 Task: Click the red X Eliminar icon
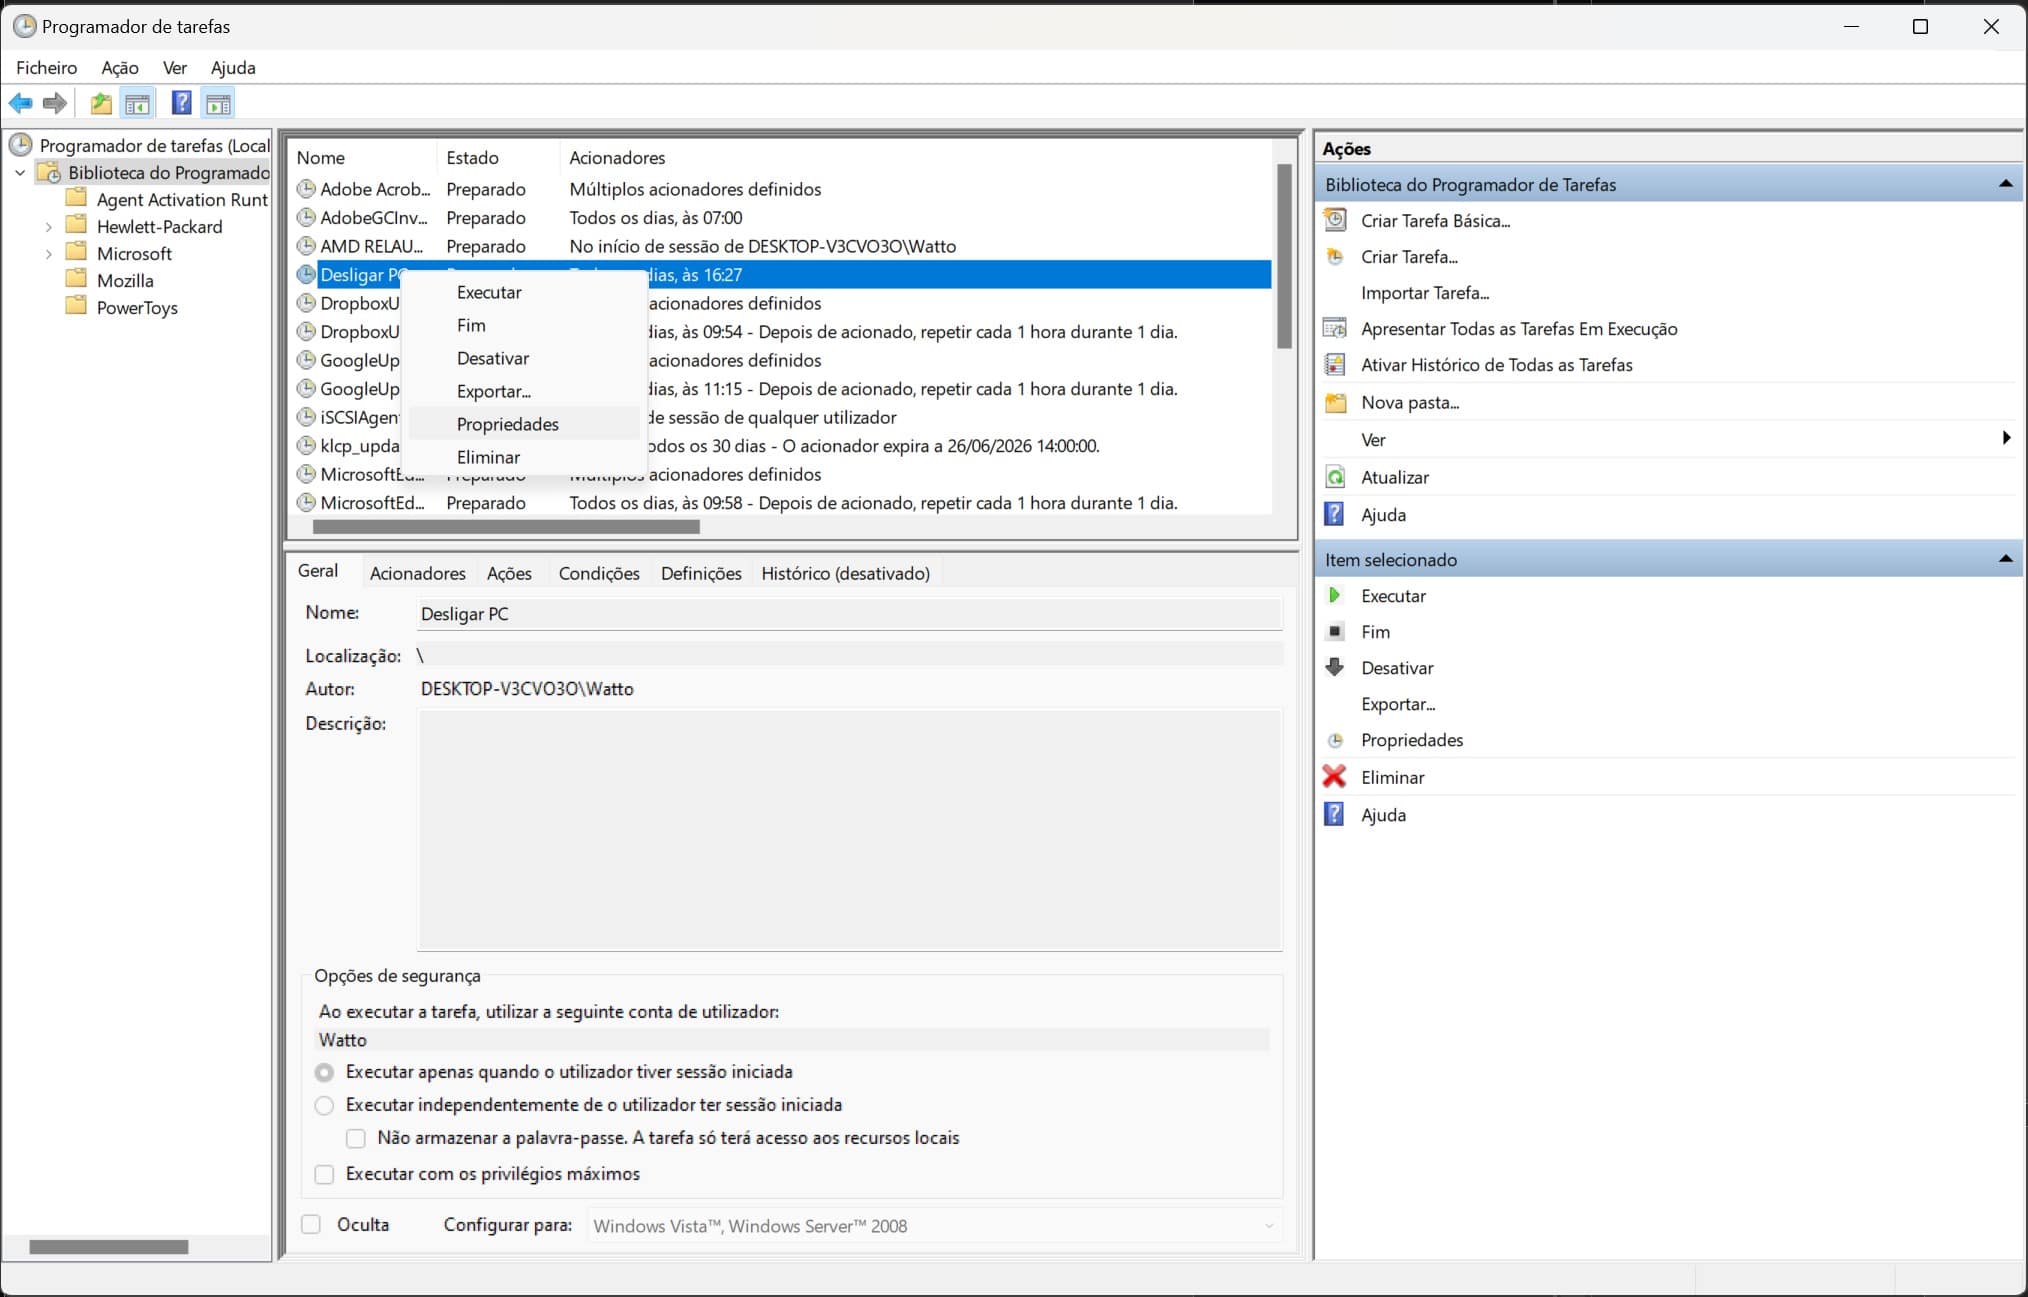pyautogui.click(x=1334, y=776)
